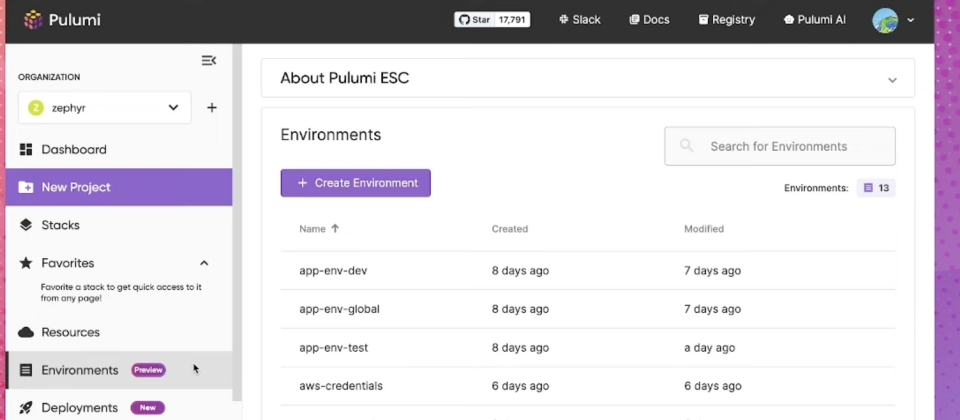Image resolution: width=960 pixels, height=420 pixels.
Task: Sort environments by Name column
Action: tap(313, 229)
